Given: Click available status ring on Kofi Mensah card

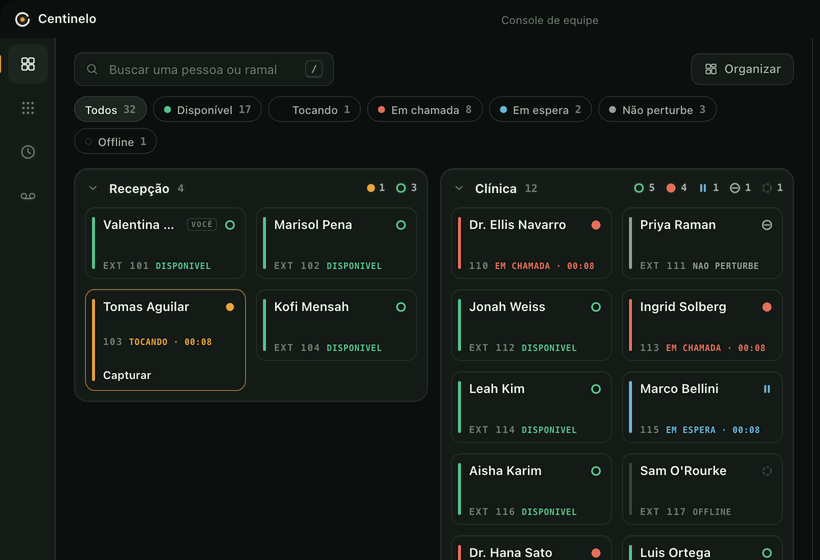Looking at the screenshot, I should [x=401, y=307].
